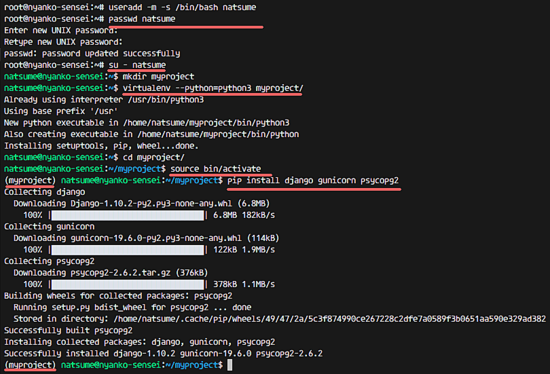Click the last '(myproject)' prompt prefix

tap(30, 365)
